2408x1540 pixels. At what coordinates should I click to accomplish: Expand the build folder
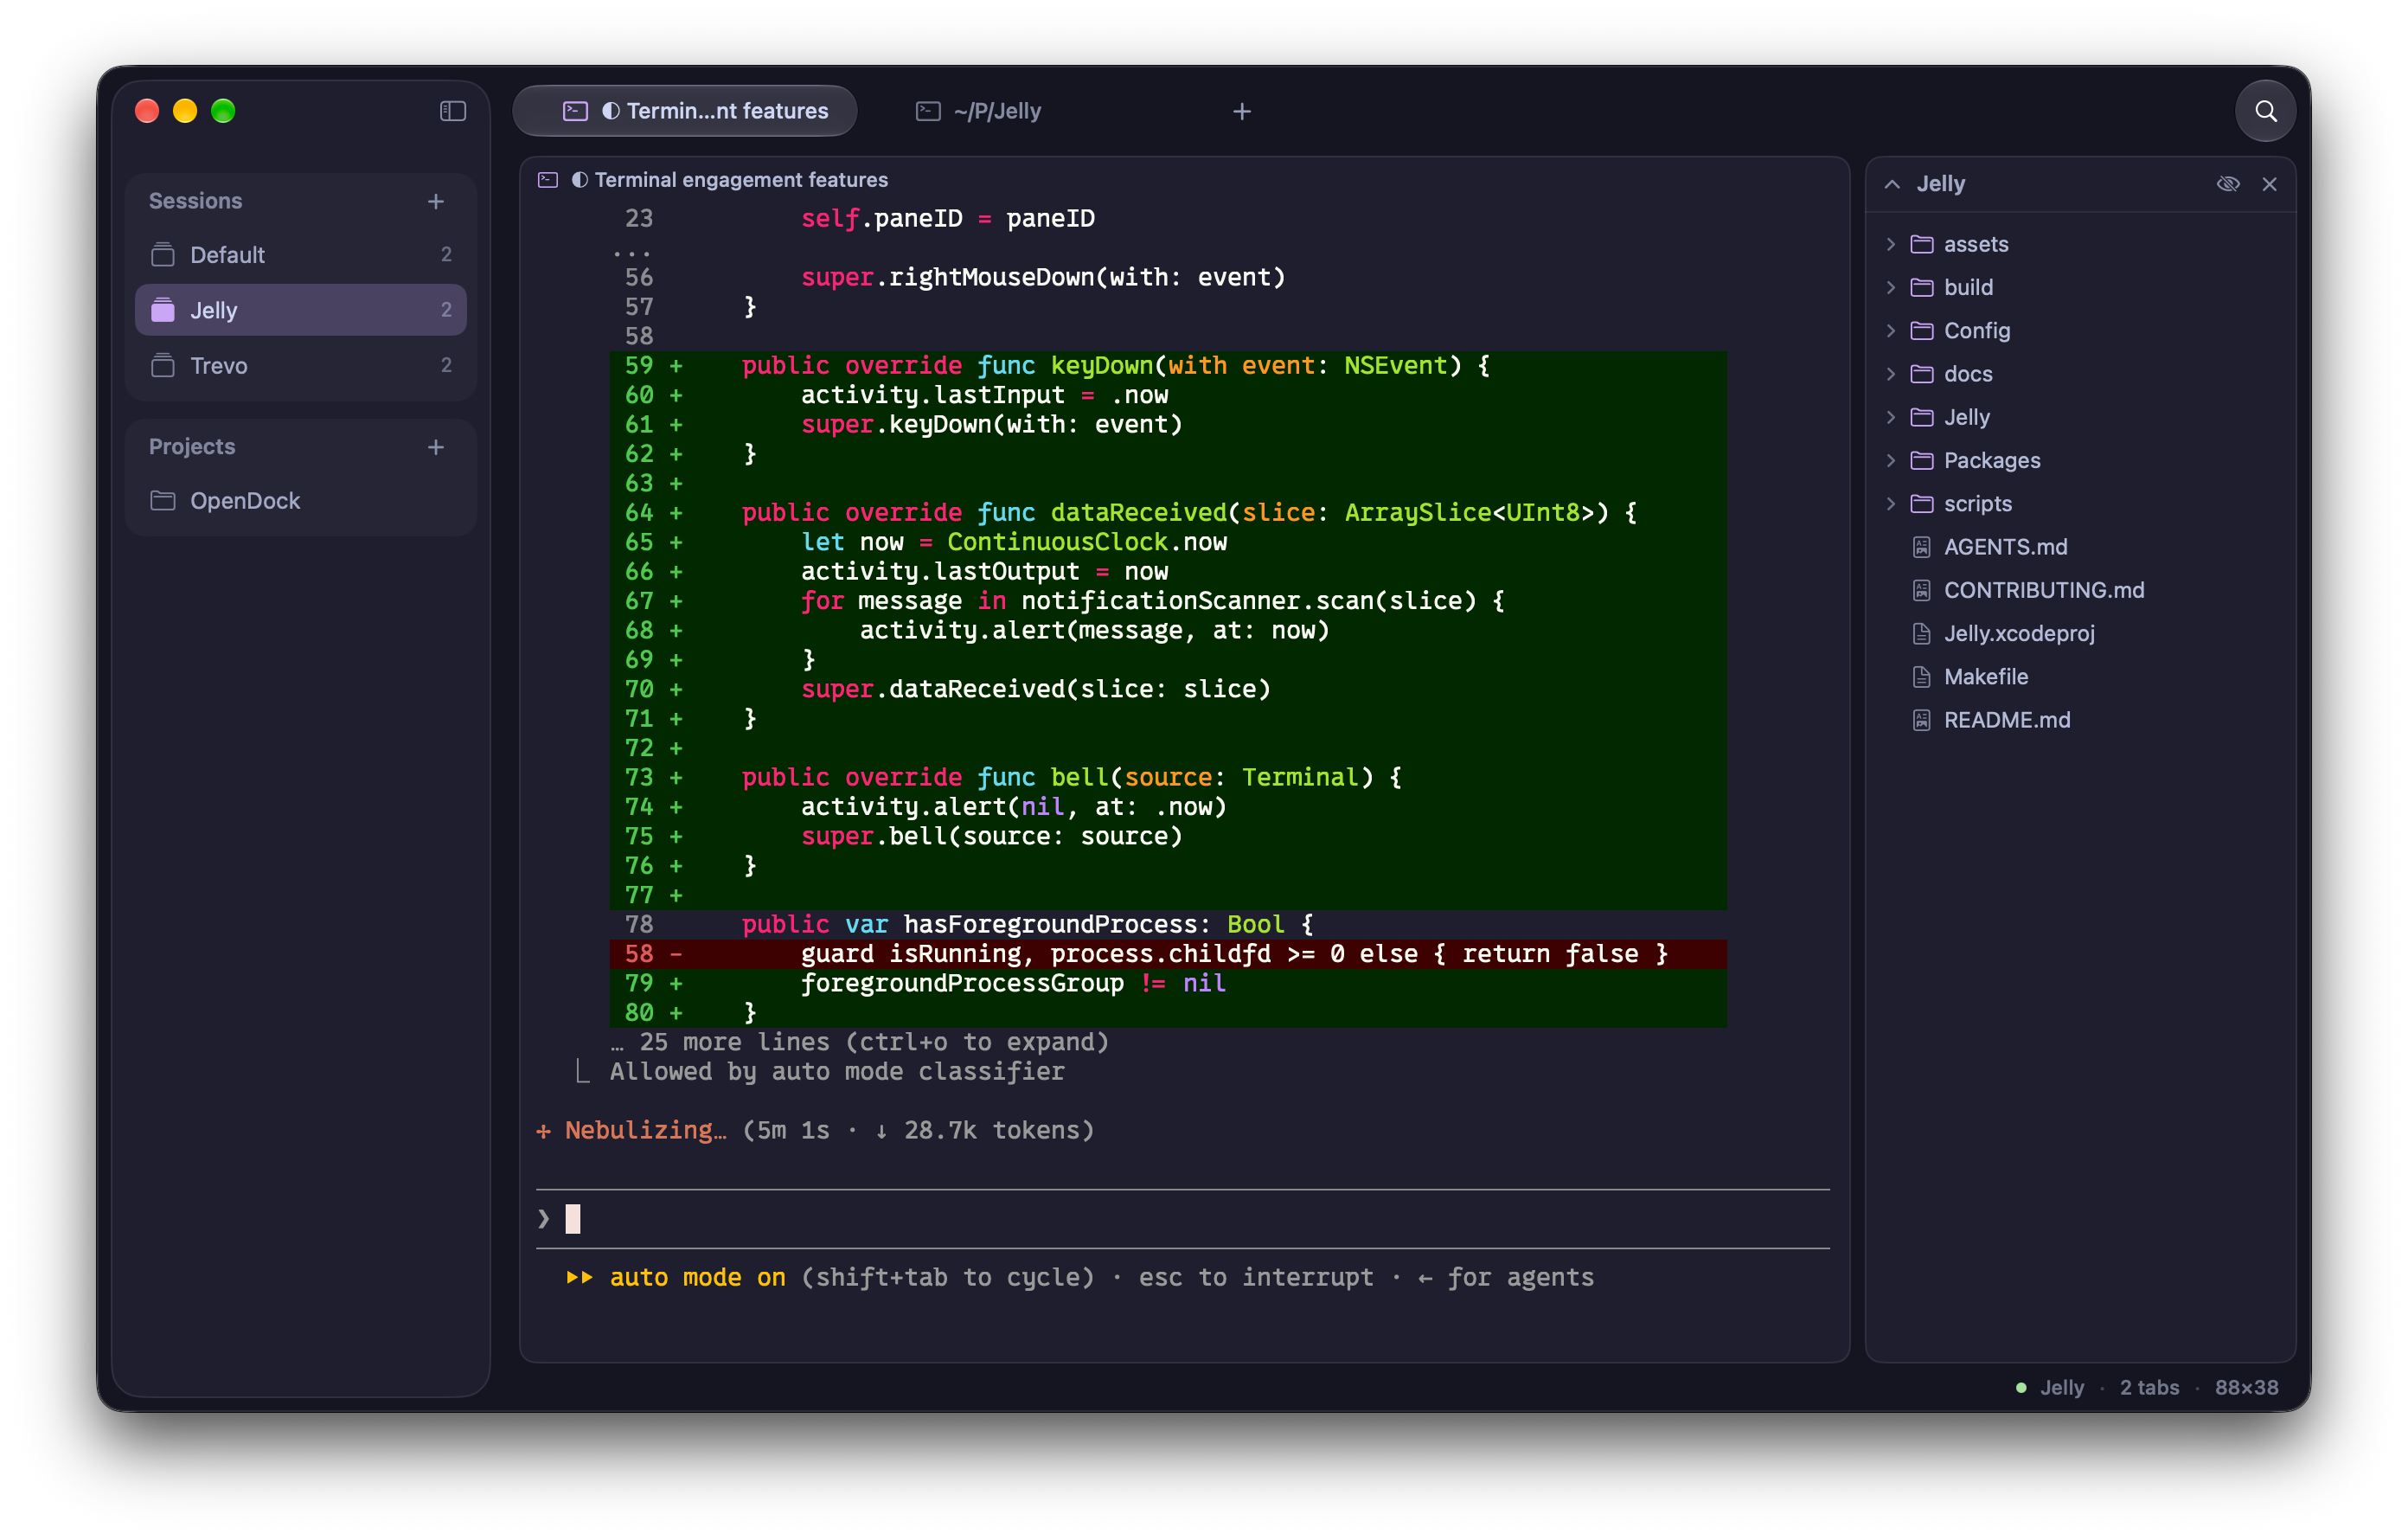(1891, 288)
